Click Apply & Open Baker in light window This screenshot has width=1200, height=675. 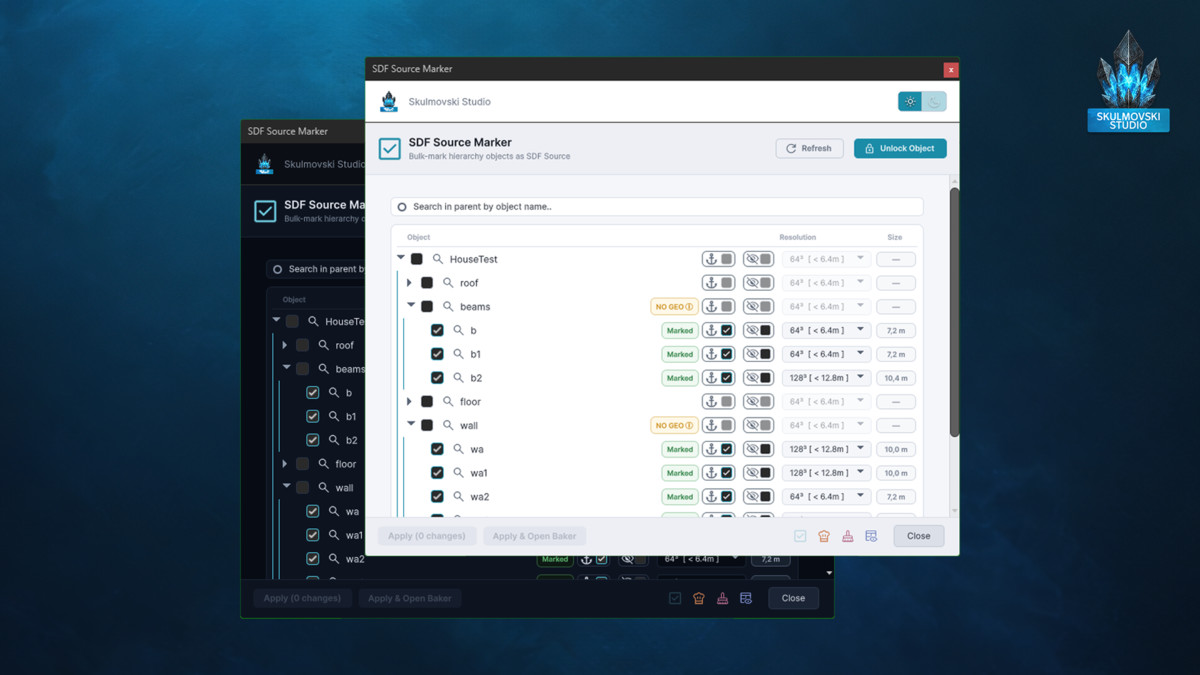tap(534, 536)
